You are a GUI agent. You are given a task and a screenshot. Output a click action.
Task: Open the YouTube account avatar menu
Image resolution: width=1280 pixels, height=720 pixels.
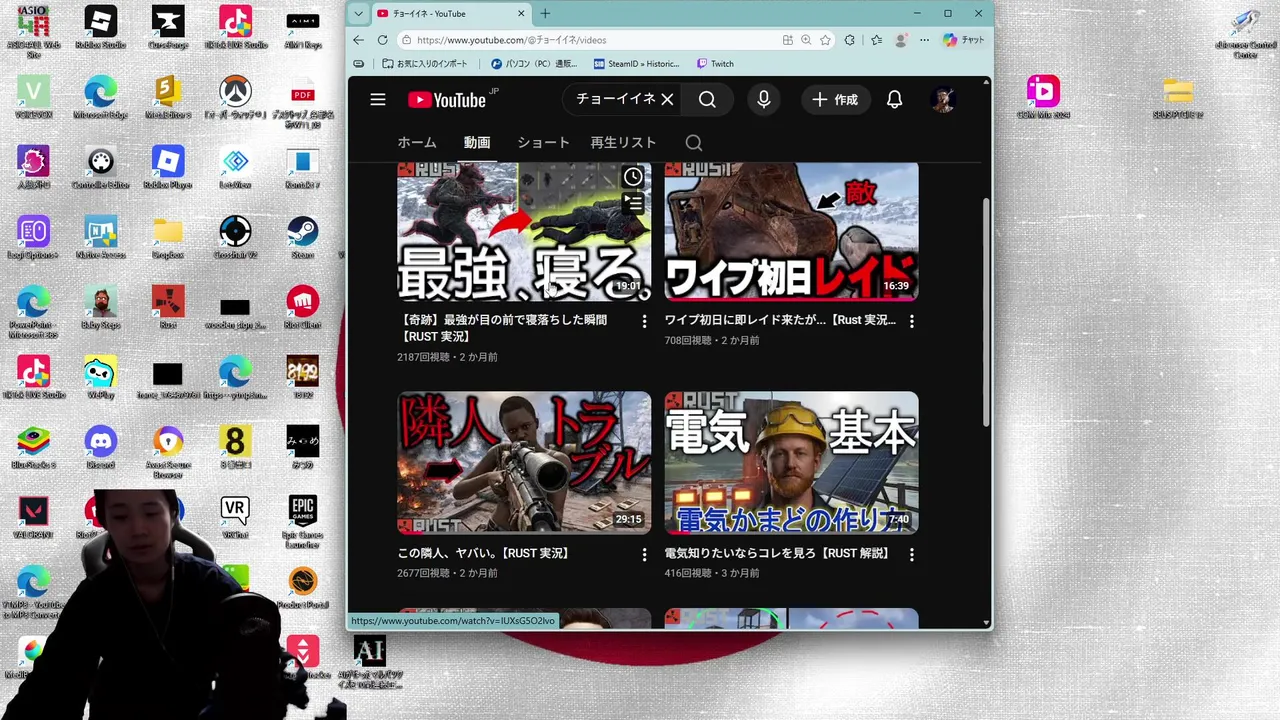tap(942, 99)
